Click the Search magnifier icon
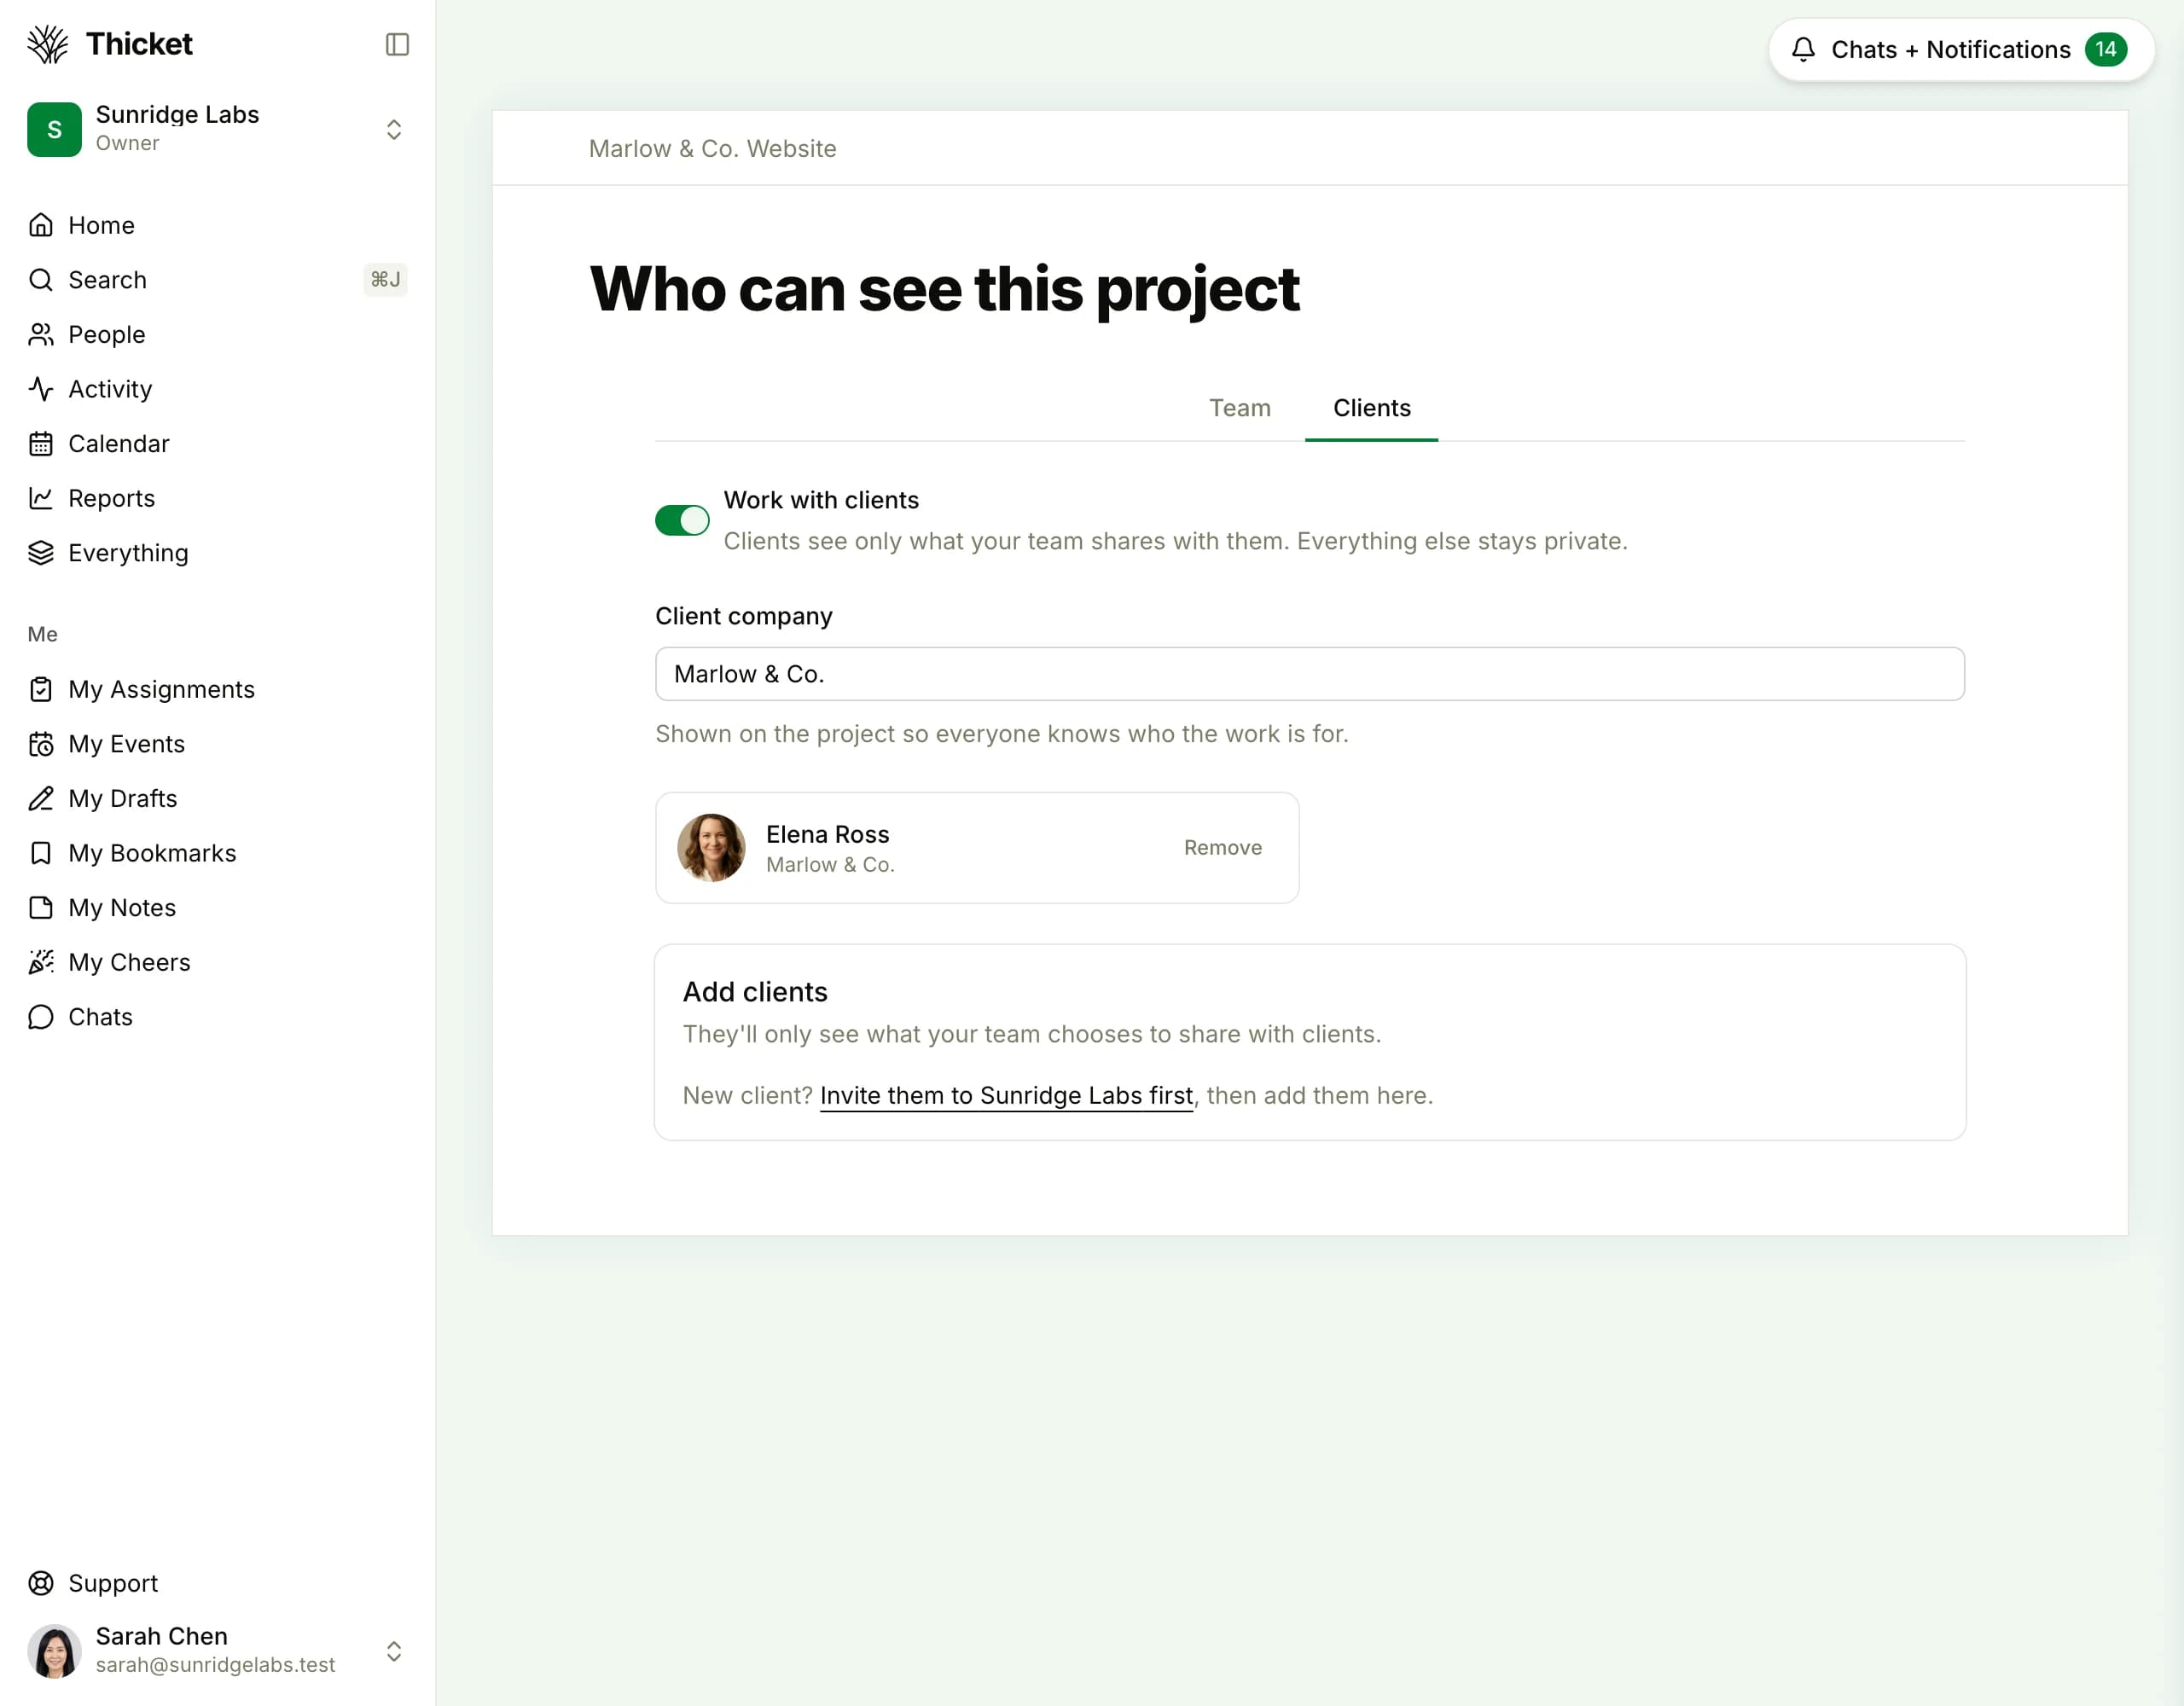Screen dimensions: 2184x1706 pyautogui.click(x=41, y=280)
